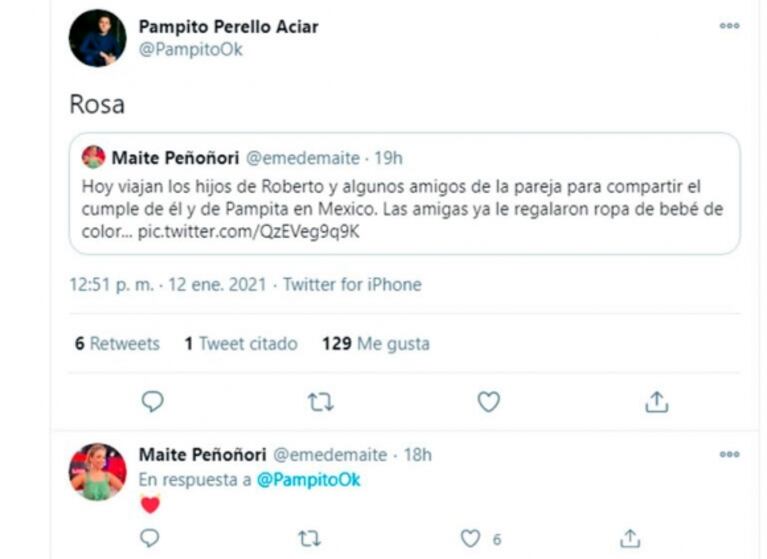Image resolution: width=767 pixels, height=559 pixels.
Task: View the 1 Tweet citado list
Action: [x=241, y=343]
